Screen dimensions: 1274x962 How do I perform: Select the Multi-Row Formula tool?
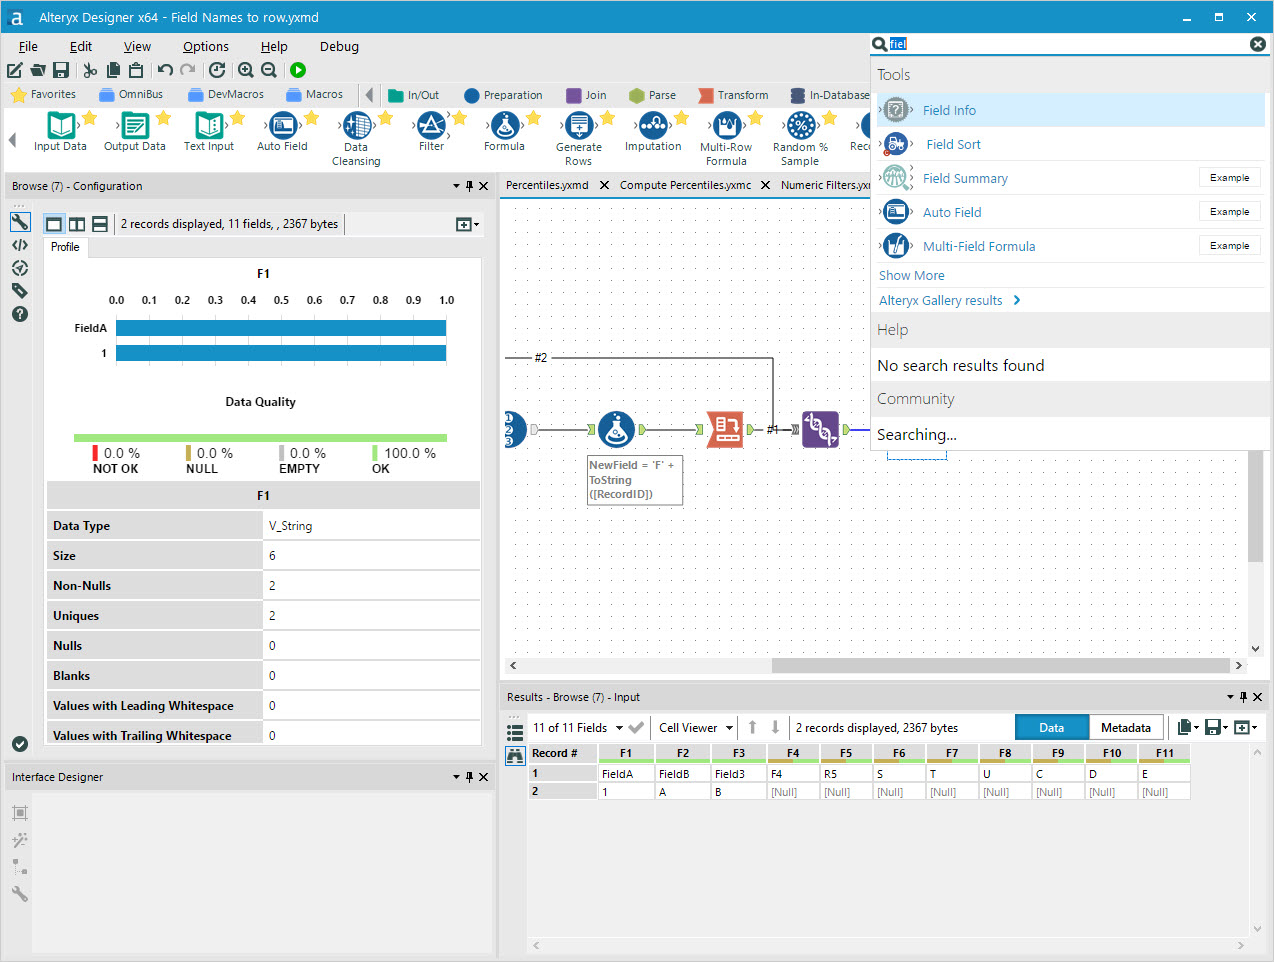point(726,138)
